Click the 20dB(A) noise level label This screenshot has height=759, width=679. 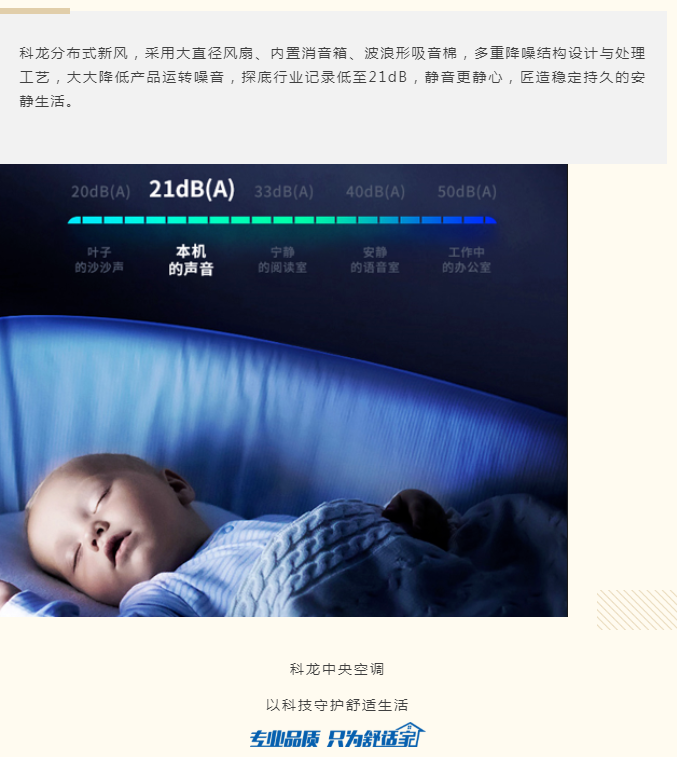click(x=101, y=192)
